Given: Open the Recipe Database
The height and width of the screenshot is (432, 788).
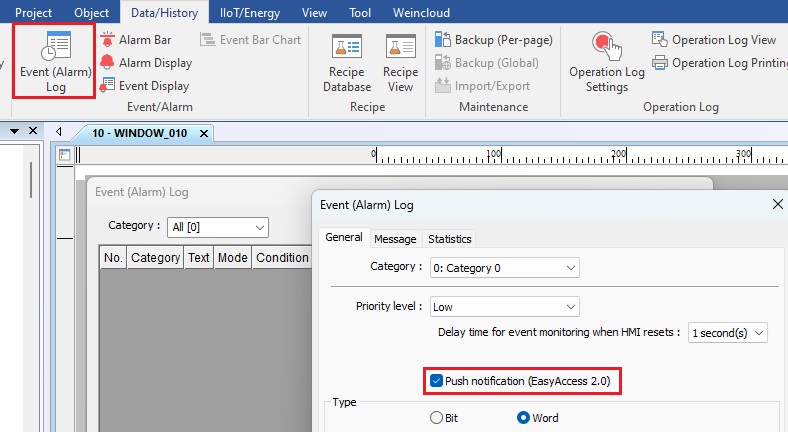Looking at the screenshot, I should point(347,62).
